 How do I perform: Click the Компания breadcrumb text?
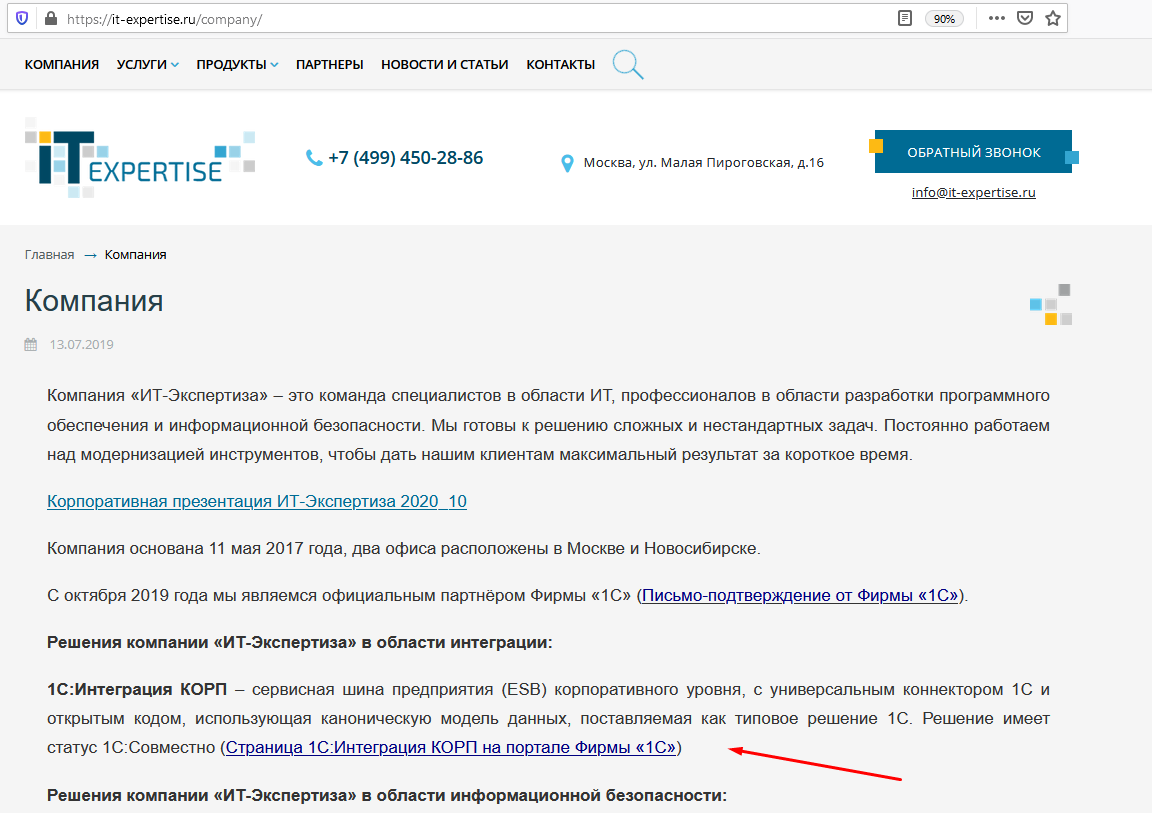pyautogui.click(x=135, y=255)
